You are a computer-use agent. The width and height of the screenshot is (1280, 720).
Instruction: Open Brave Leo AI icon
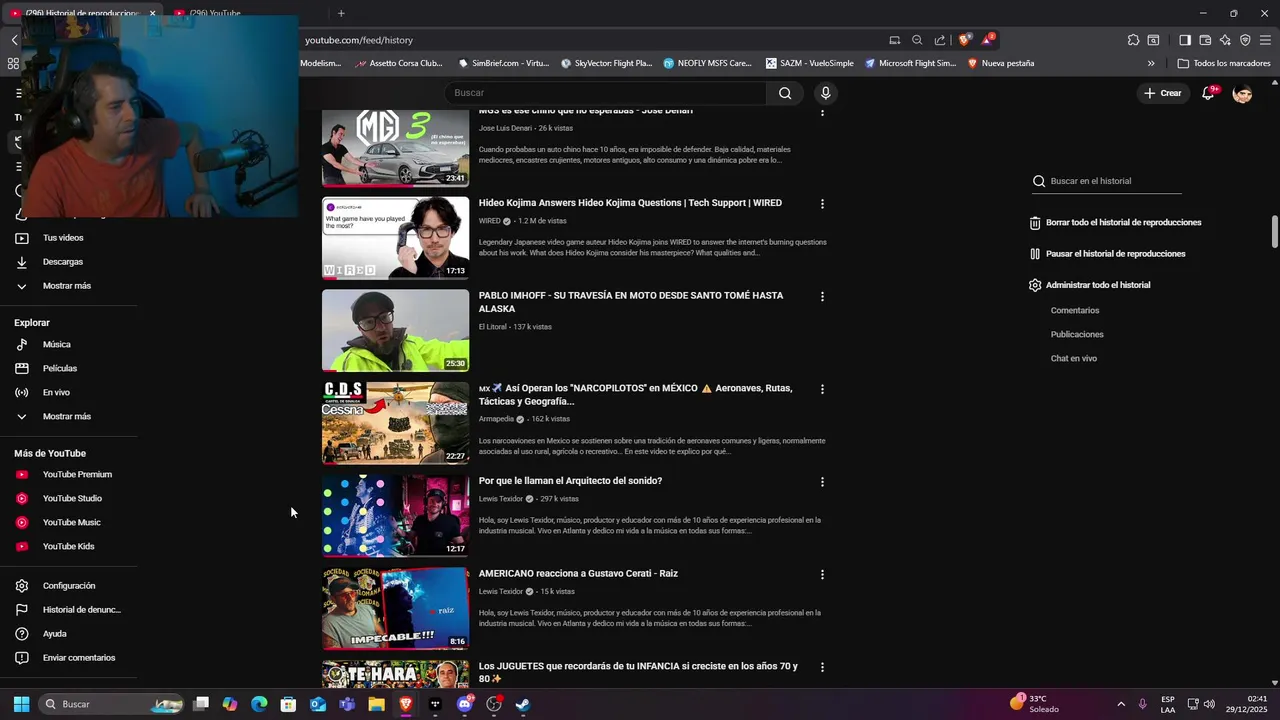[x=1225, y=40]
